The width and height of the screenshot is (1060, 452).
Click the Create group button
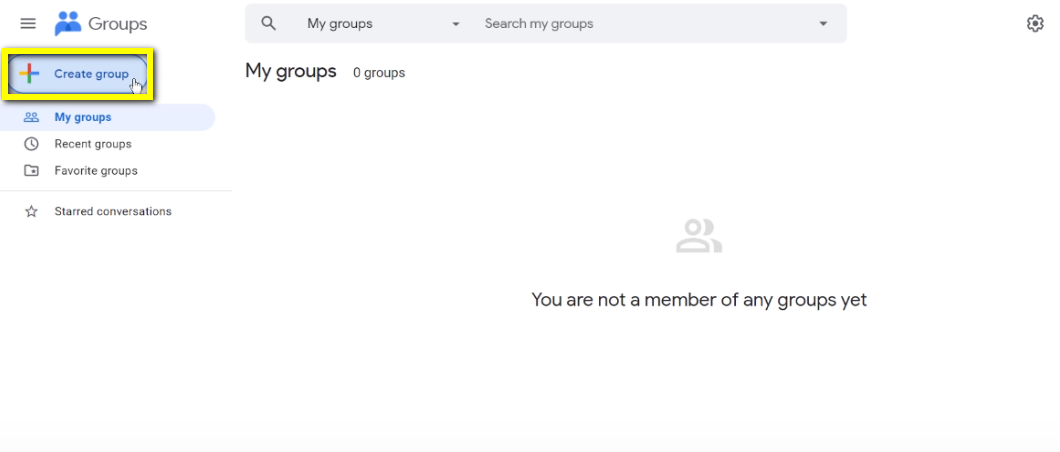pyautogui.click(x=78, y=74)
